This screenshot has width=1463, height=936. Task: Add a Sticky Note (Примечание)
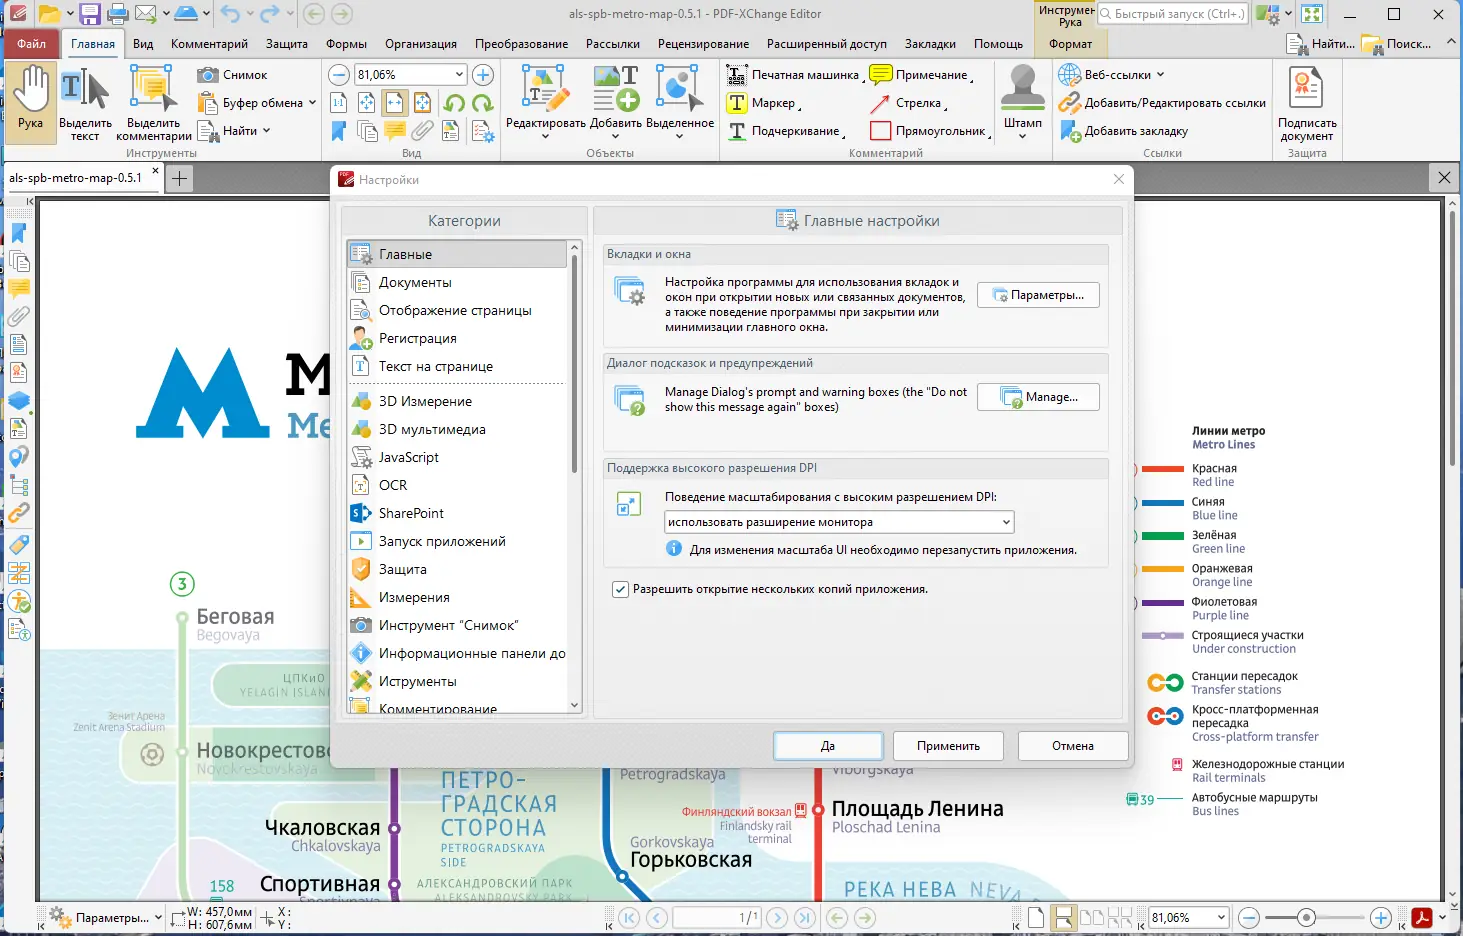921,75
